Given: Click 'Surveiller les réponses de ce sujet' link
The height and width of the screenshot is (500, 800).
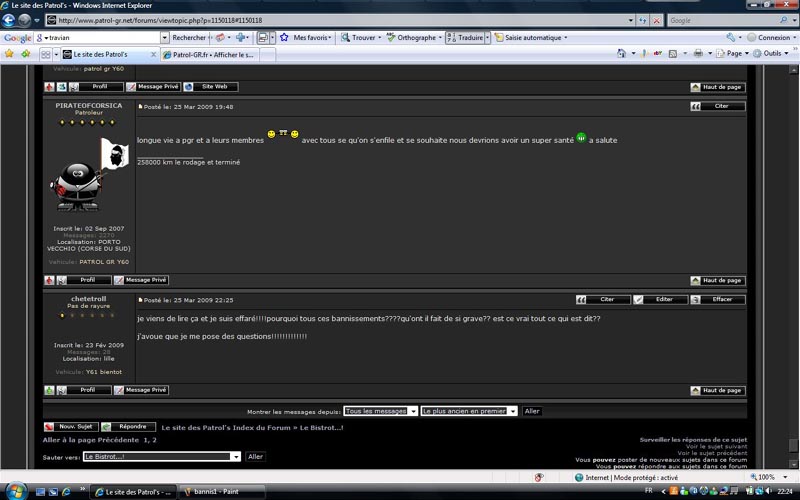Looking at the screenshot, I should (x=693, y=439).
